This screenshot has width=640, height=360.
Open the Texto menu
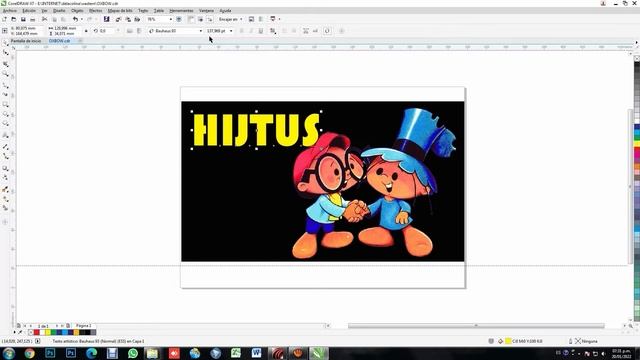click(x=143, y=11)
